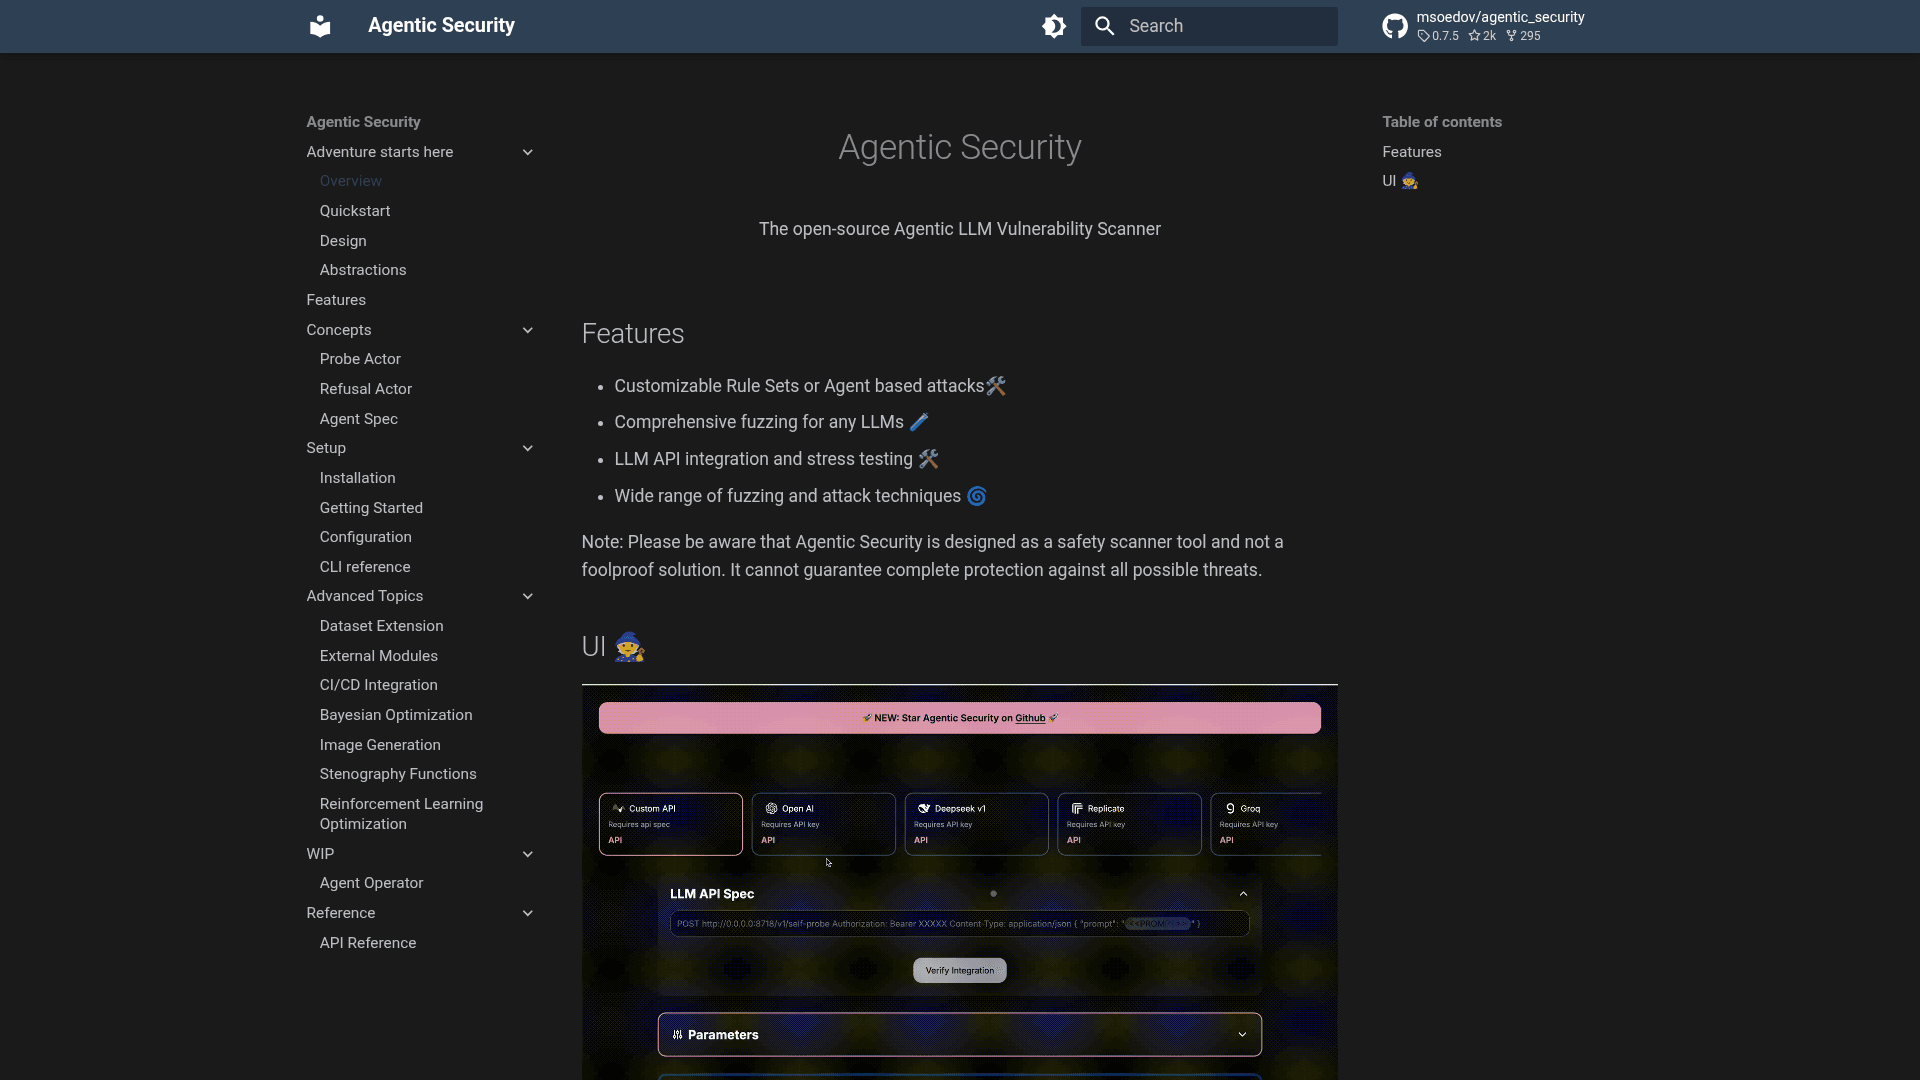Collapse the Setup section chevron

coord(528,448)
